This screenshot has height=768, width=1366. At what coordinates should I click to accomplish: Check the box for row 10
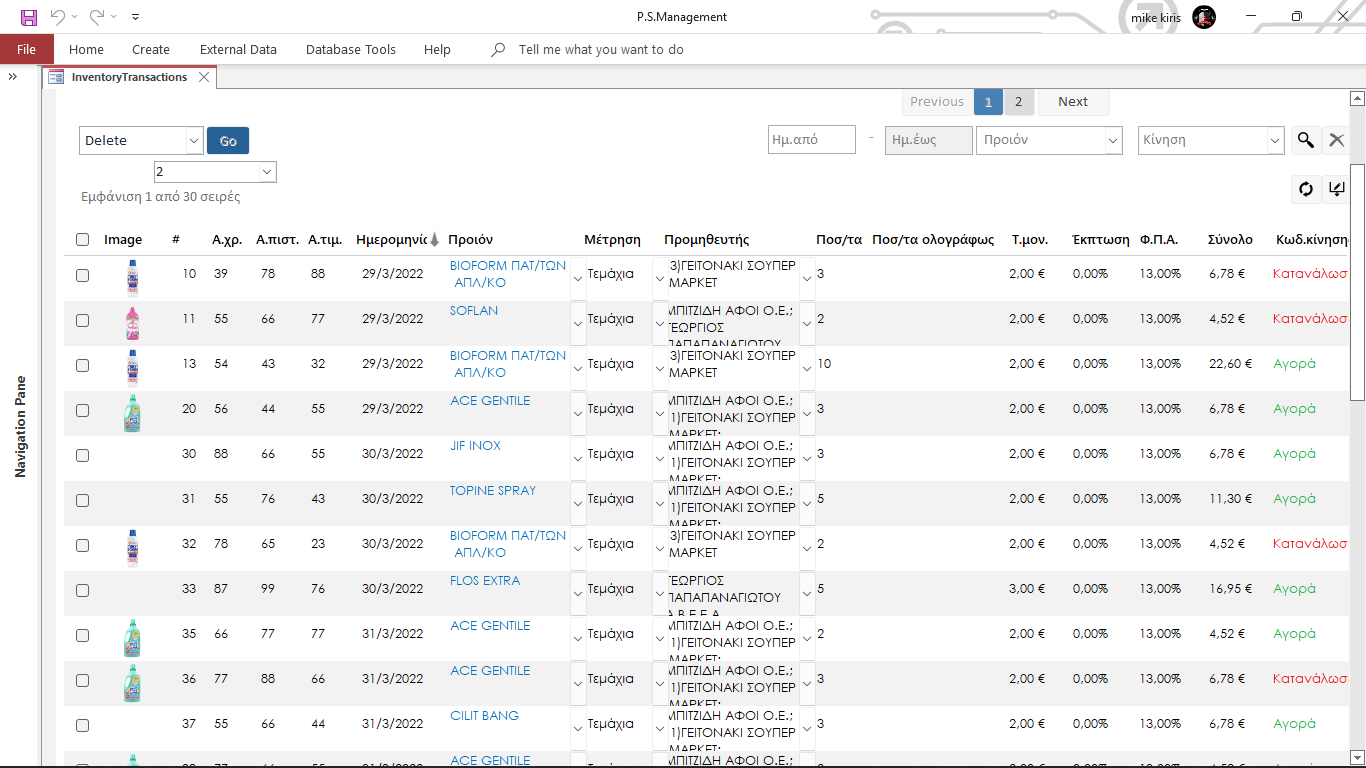click(x=82, y=275)
